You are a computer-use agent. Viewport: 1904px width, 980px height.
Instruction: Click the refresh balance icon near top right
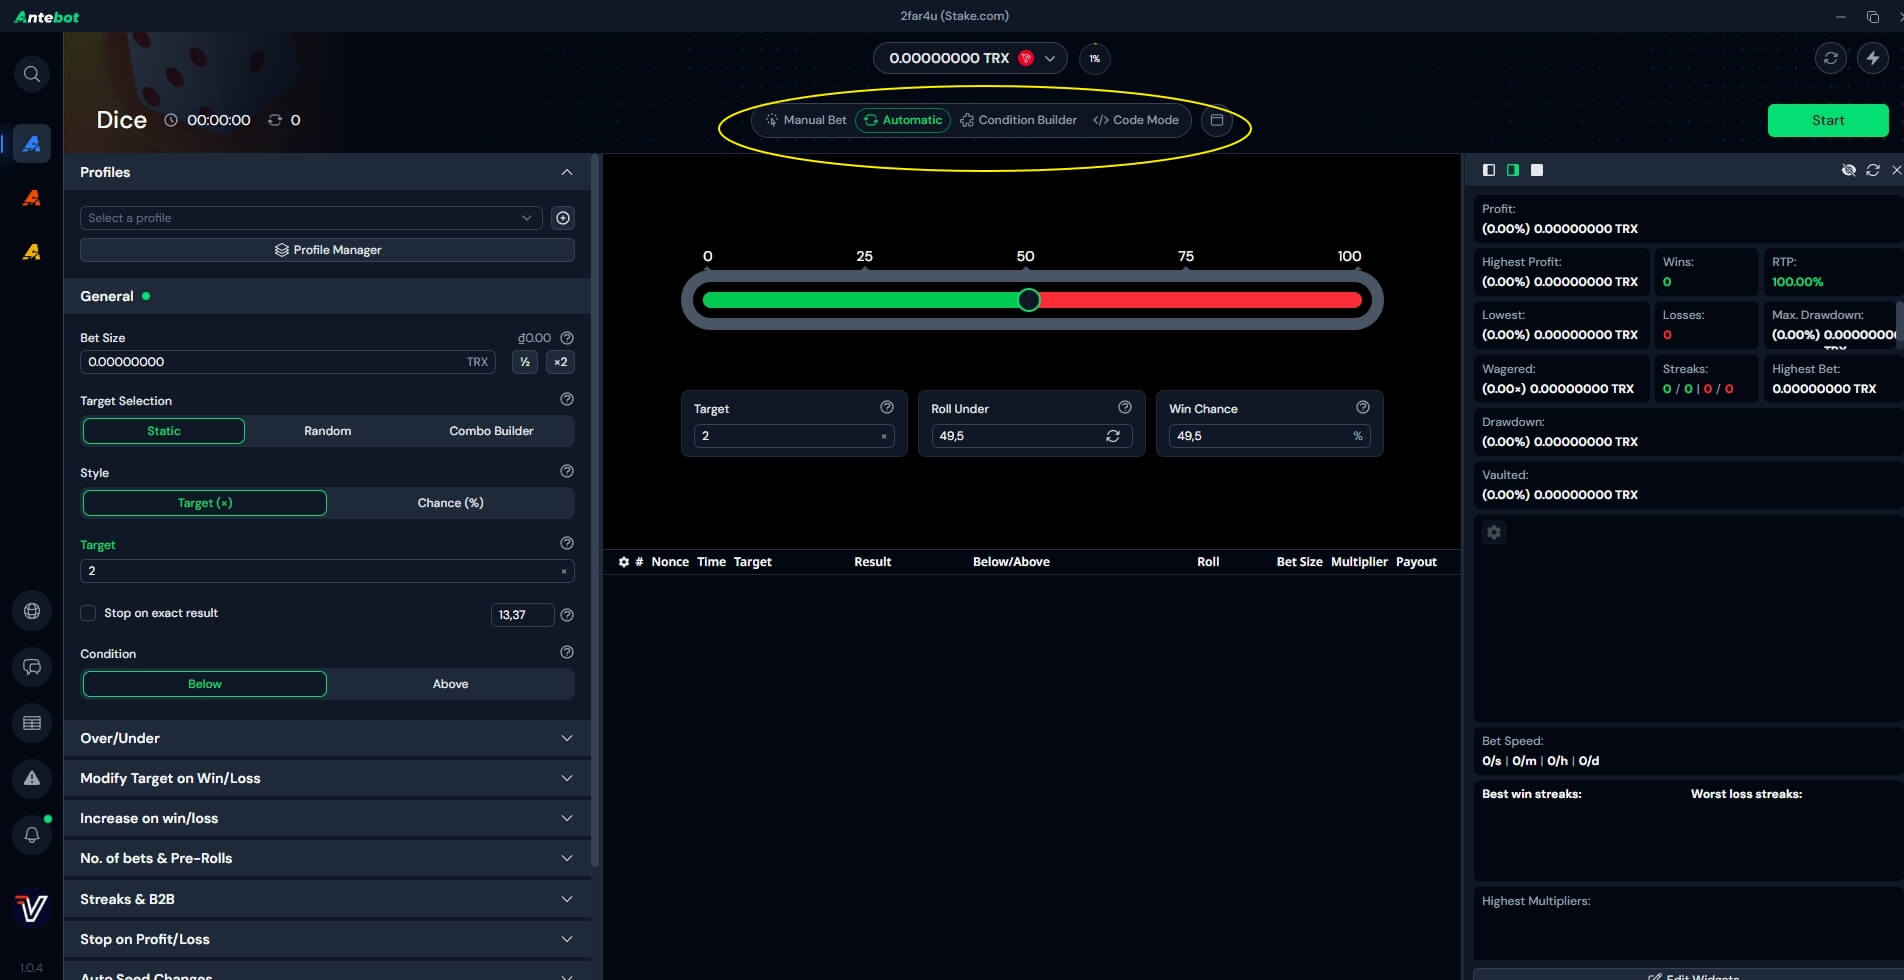point(1830,58)
